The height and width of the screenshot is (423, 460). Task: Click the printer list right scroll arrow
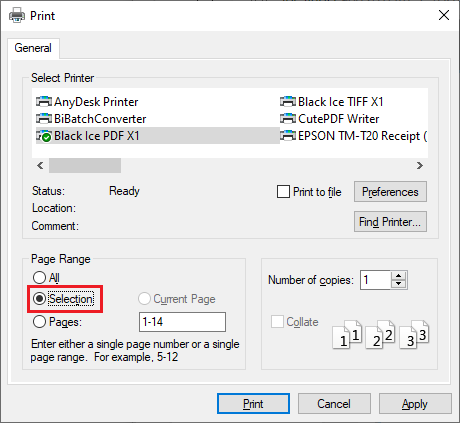[420, 165]
